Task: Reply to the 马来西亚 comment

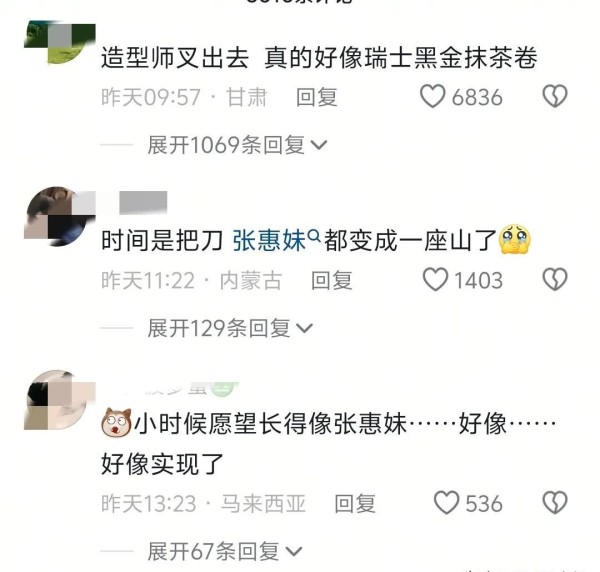Action: click(x=355, y=503)
